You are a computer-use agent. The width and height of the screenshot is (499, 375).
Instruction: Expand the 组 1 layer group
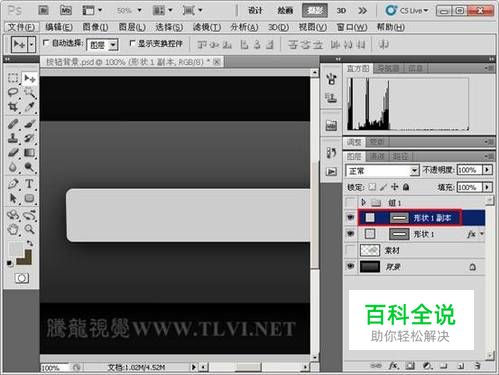pyautogui.click(x=363, y=202)
